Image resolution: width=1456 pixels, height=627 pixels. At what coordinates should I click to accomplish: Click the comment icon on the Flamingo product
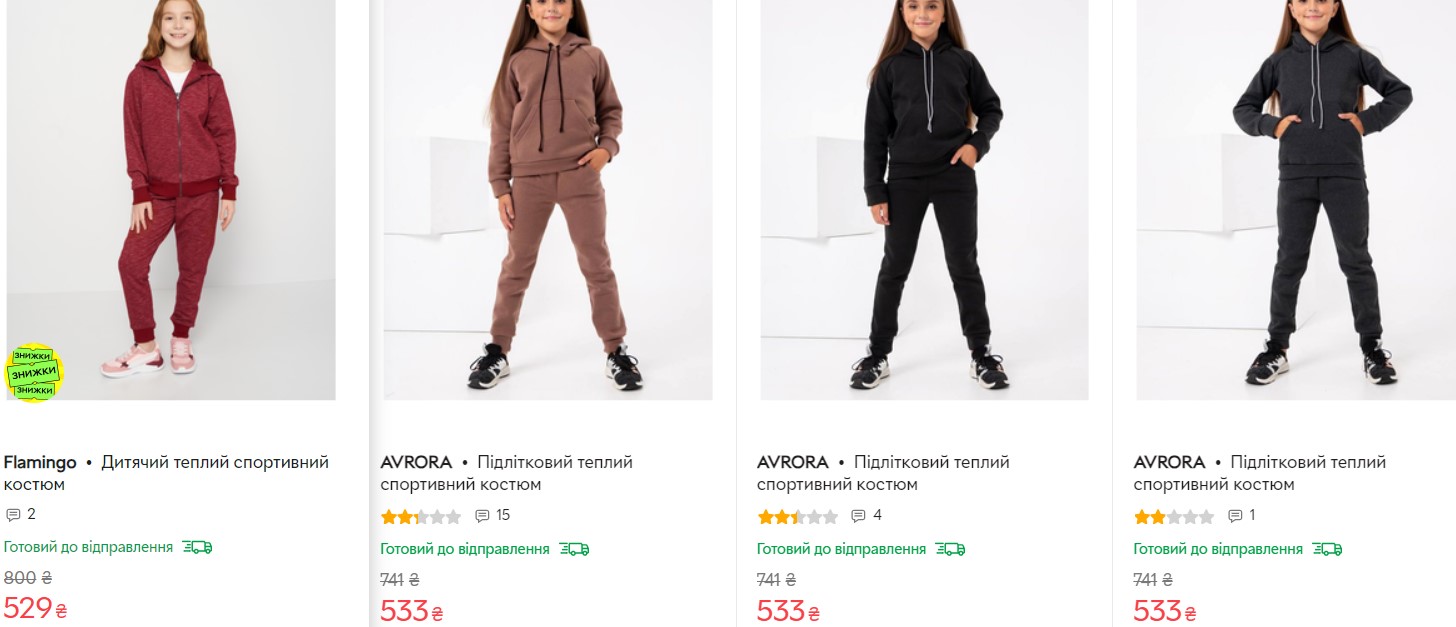coord(13,515)
